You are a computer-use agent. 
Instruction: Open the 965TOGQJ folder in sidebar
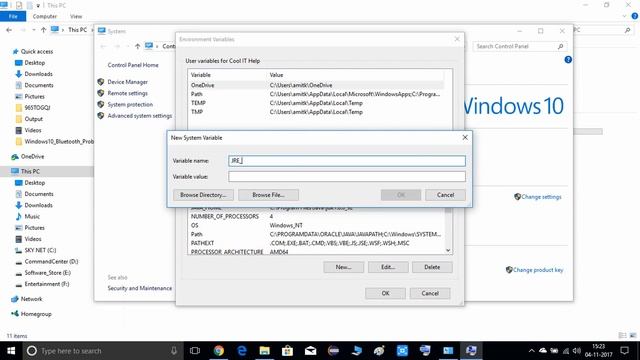point(37,108)
